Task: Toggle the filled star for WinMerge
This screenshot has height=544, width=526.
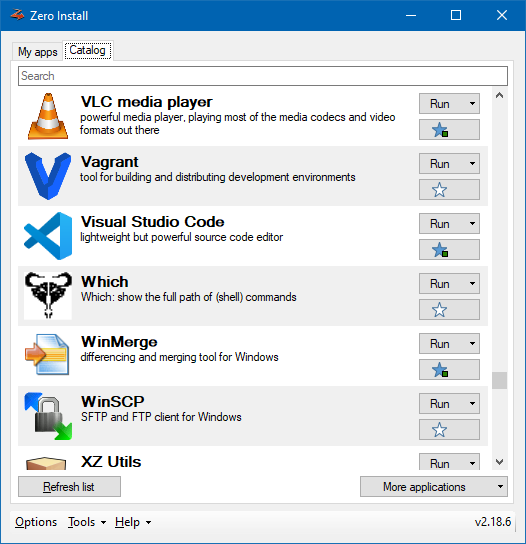Action: point(449,370)
